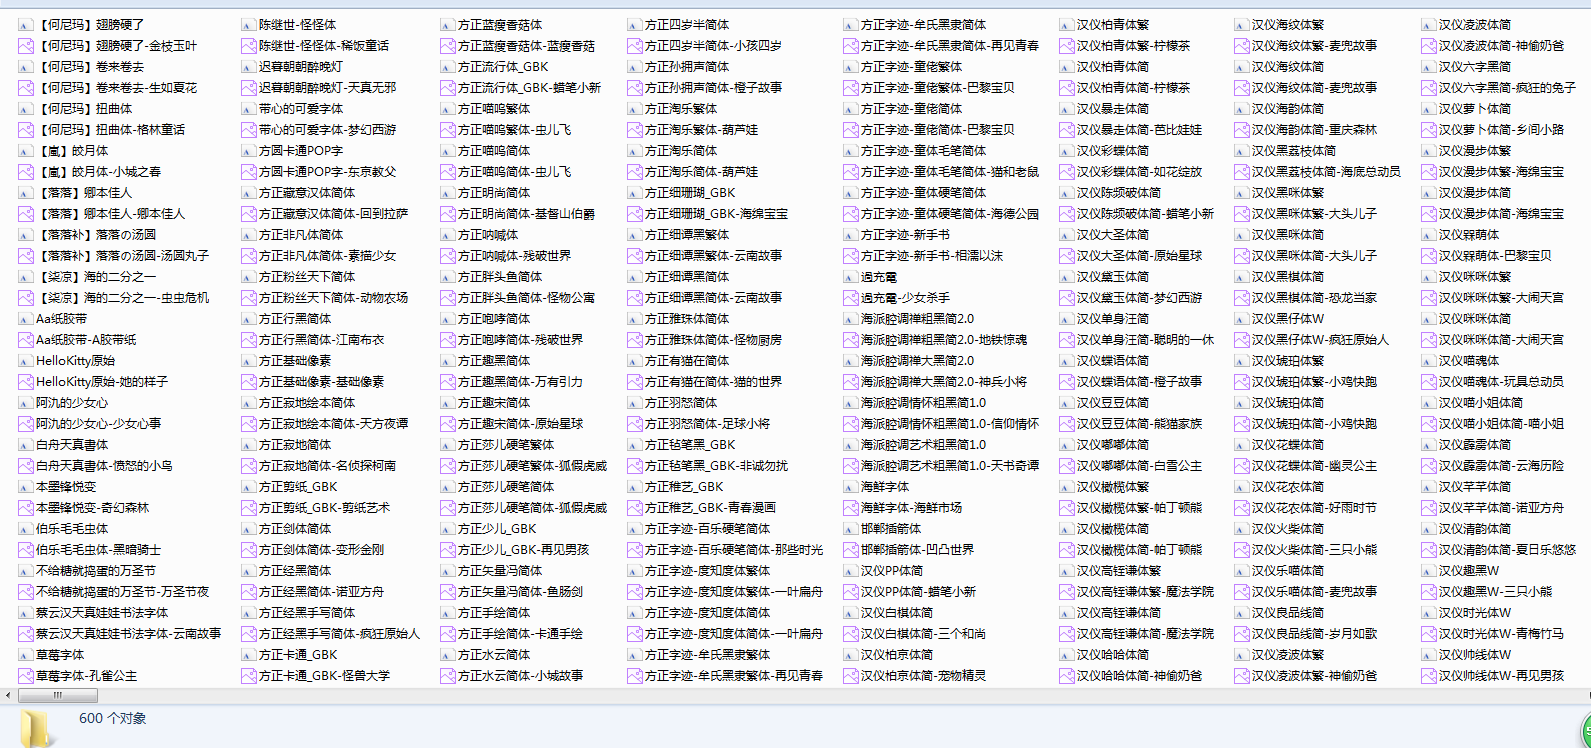Select the entry 方正圆卡通POP字-东京教父
This screenshot has width=1591, height=748.
click(x=327, y=172)
